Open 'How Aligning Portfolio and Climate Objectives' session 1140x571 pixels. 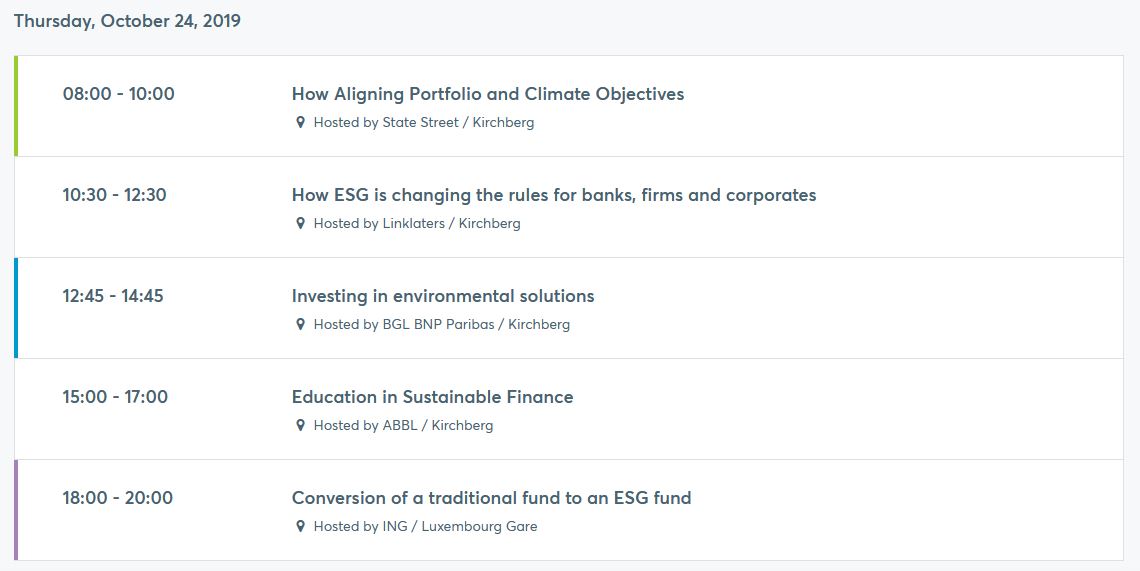point(487,94)
